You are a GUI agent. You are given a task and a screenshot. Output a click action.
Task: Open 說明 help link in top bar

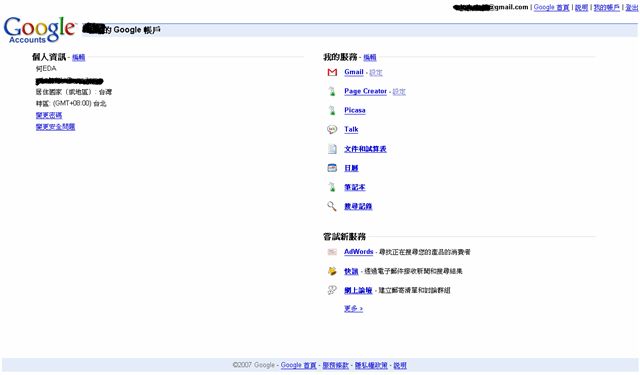(x=581, y=7)
